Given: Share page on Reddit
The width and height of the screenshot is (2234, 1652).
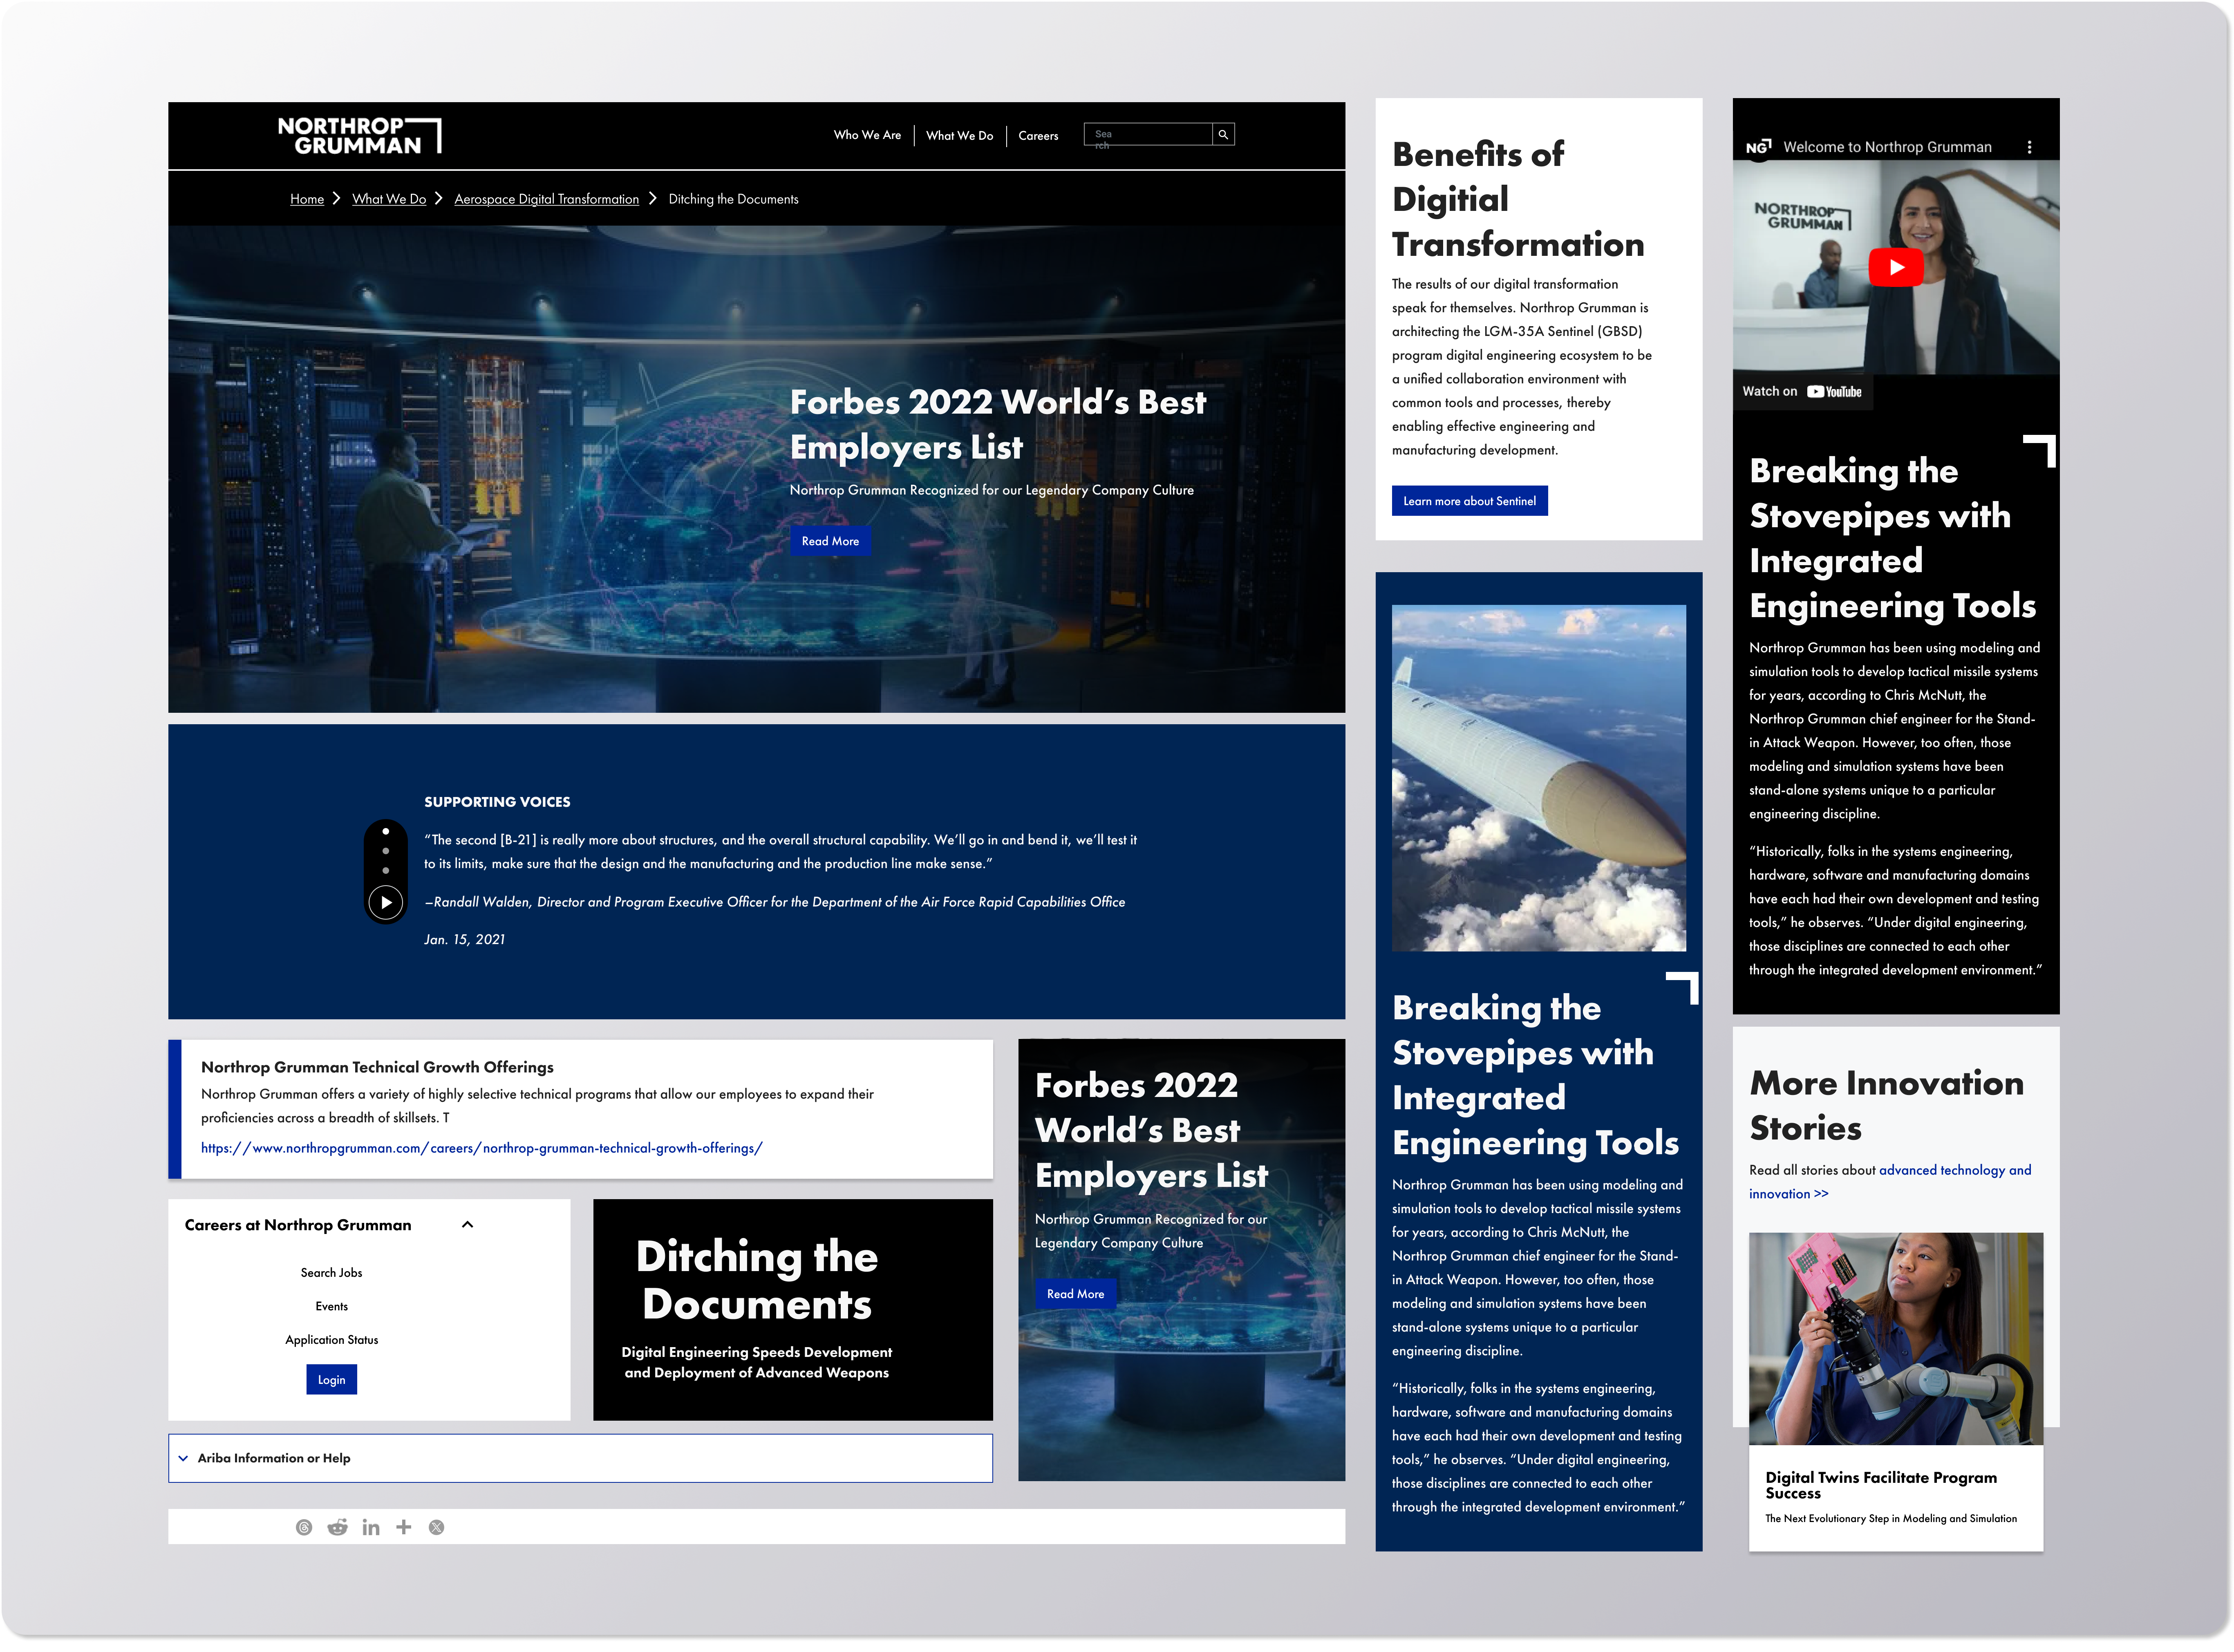Looking at the screenshot, I should (338, 1527).
